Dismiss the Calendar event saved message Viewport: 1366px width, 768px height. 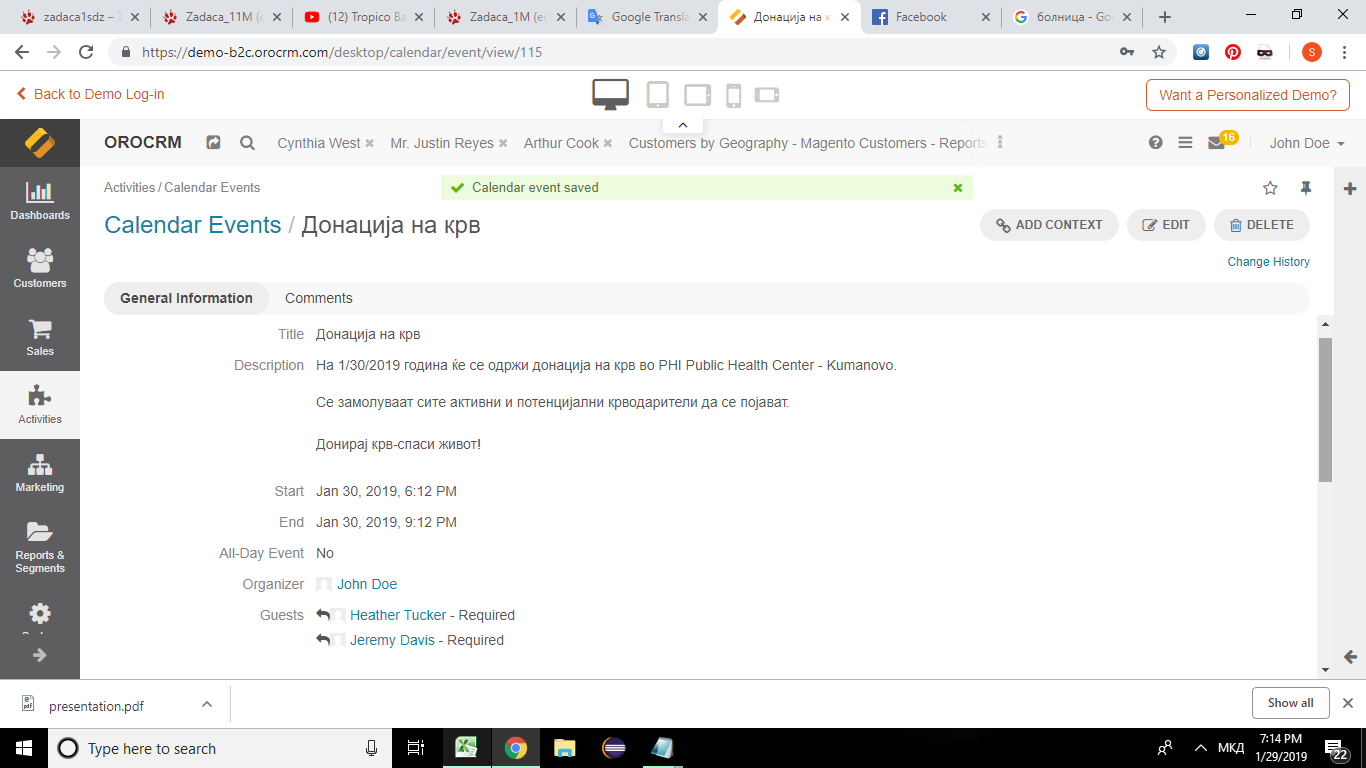pos(958,187)
